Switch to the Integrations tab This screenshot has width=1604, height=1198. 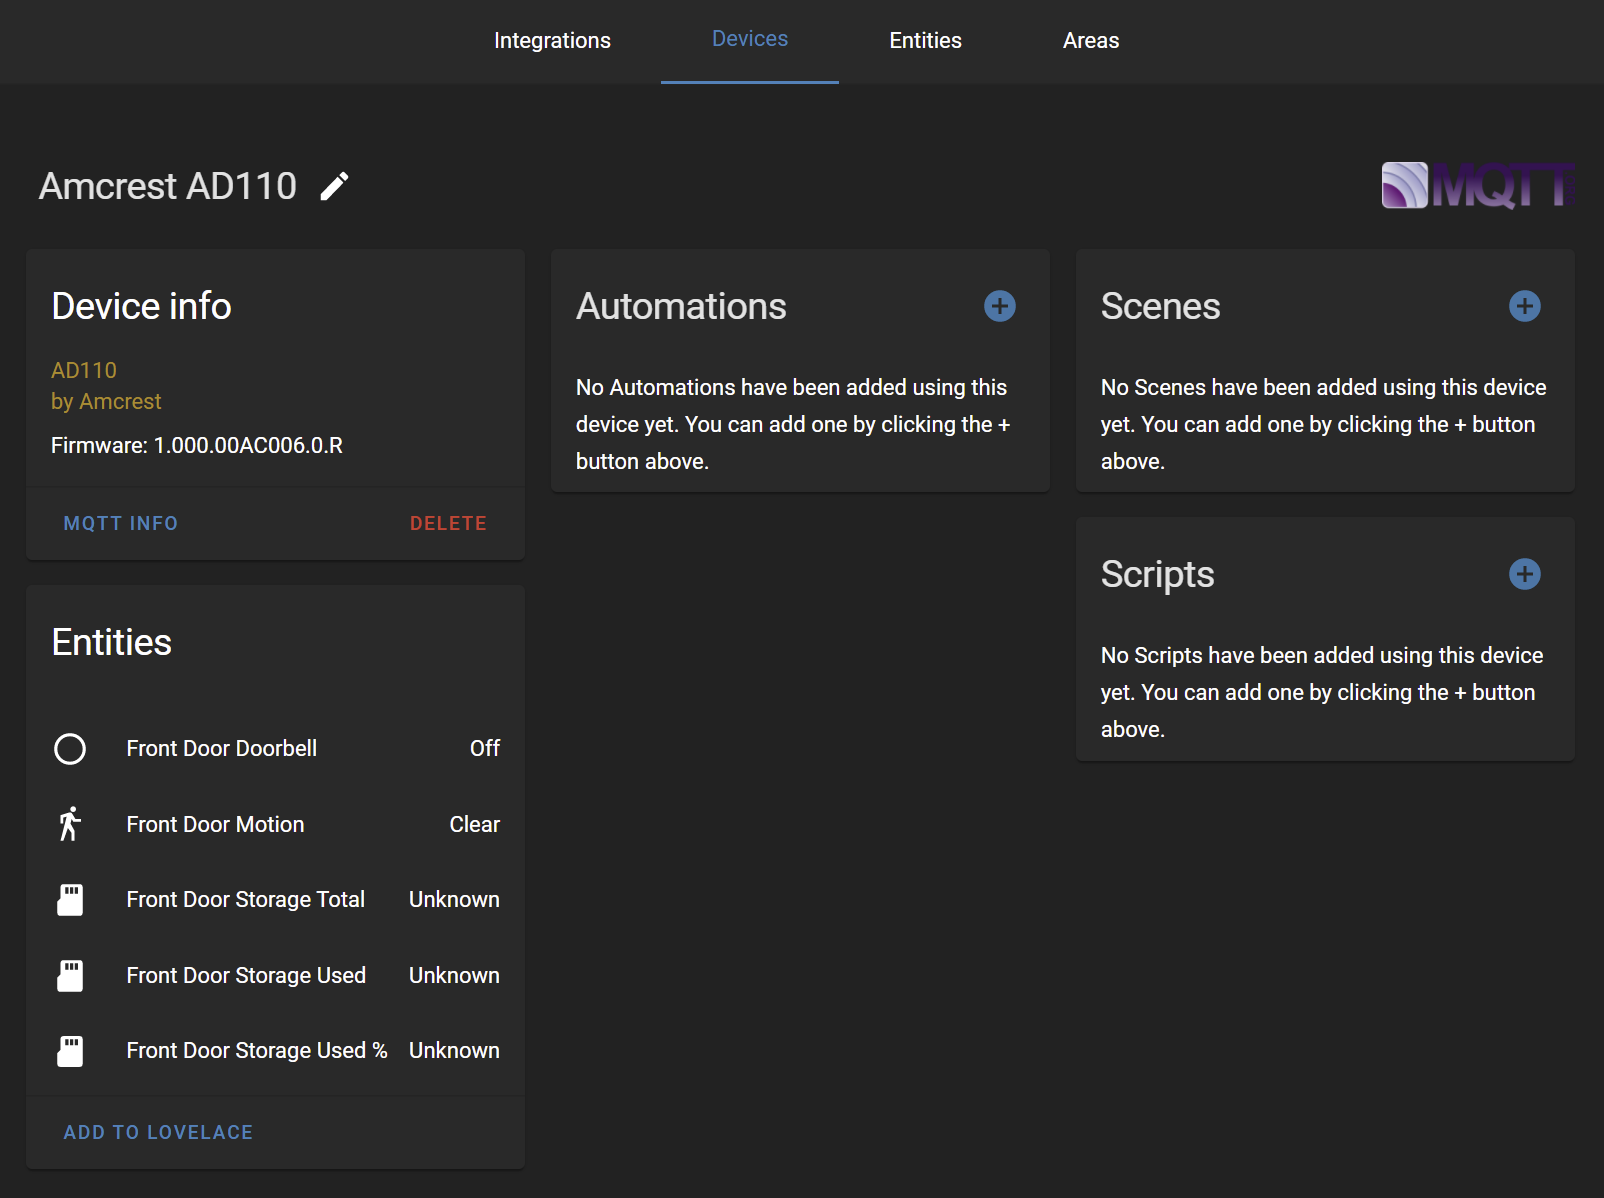click(x=552, y=41)
